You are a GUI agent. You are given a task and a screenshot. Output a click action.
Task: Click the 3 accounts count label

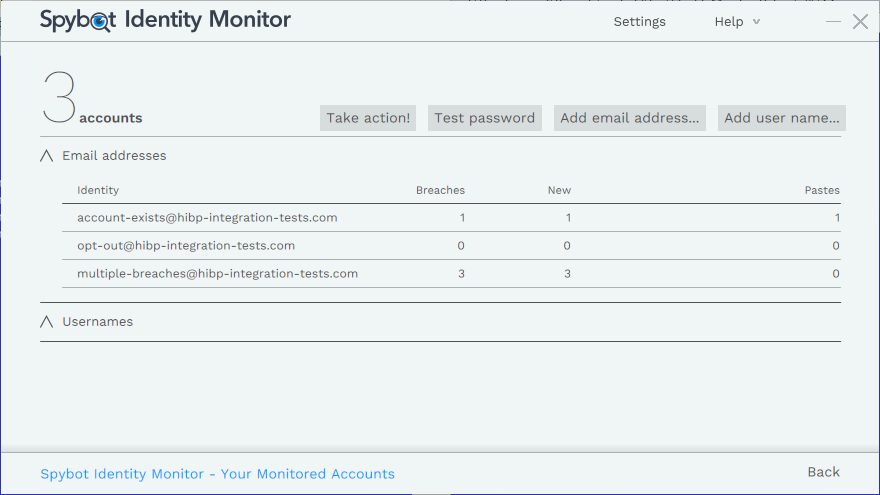(93, 98)
